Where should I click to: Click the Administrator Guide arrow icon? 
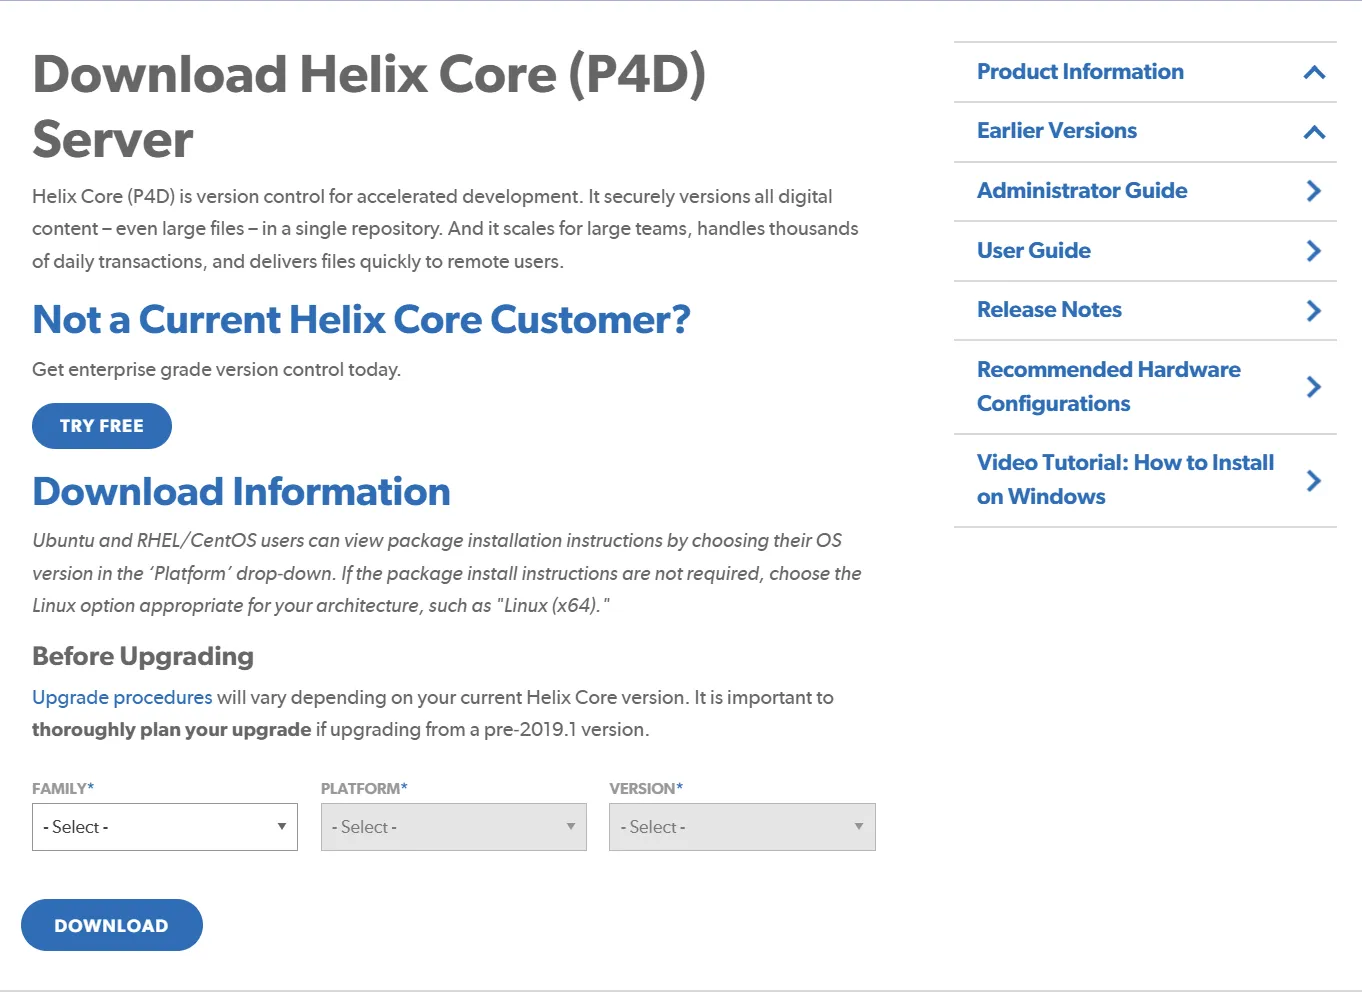[x=1314, y=191]
